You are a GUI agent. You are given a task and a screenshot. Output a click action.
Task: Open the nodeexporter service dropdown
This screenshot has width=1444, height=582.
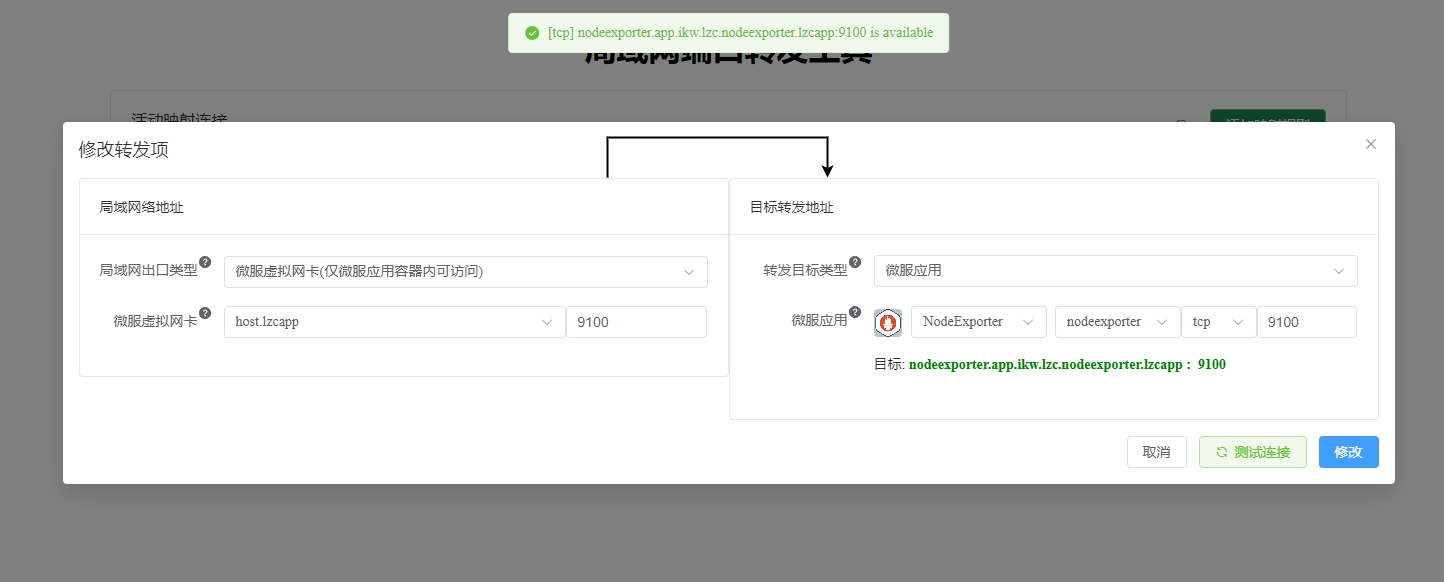(1117, 322)
